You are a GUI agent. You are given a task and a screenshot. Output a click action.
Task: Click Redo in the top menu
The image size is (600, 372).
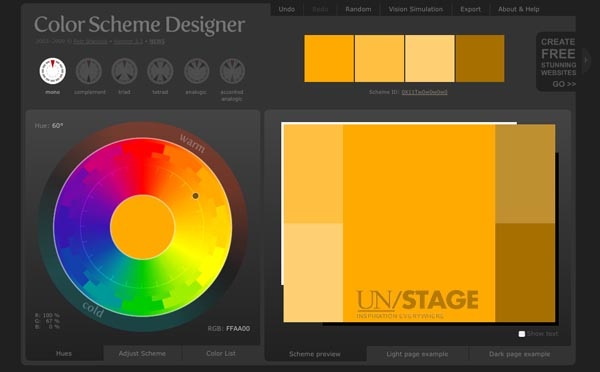pyautogui.click(x=320, y=9)
